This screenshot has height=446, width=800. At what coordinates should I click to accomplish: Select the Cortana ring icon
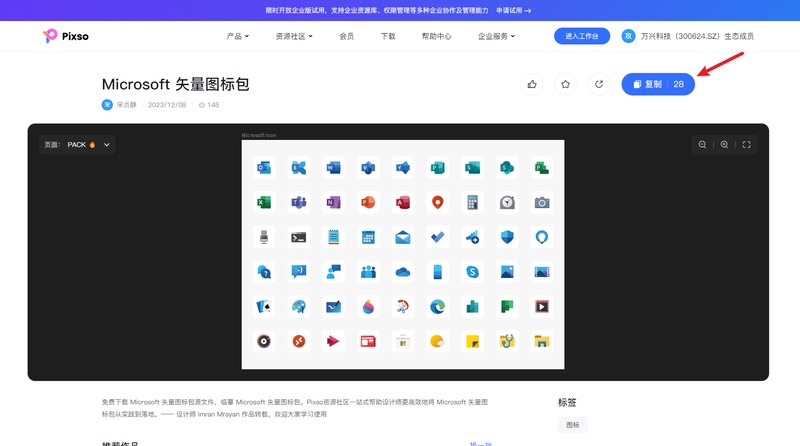[x=542, y=237]
